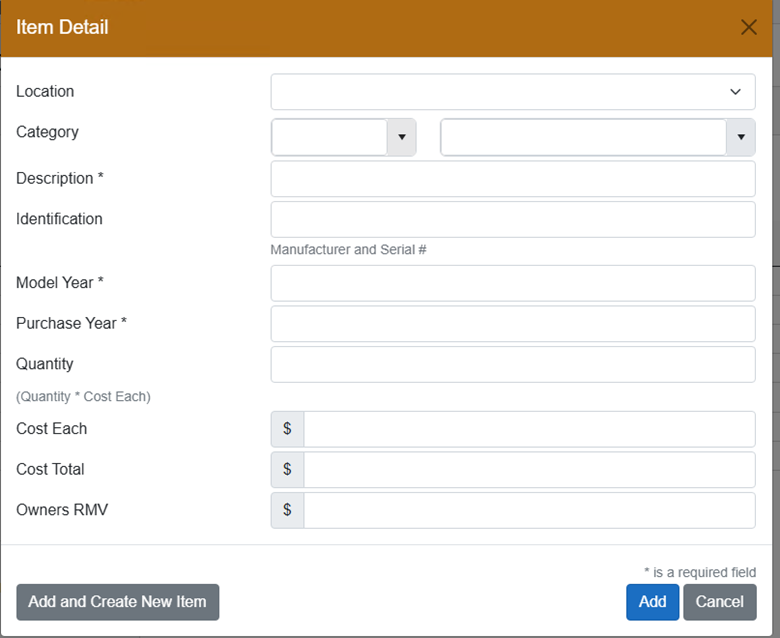Open the Location dropdown
Image resolution: width=780 pixels, height=638 pixels.
coord(512,92)
